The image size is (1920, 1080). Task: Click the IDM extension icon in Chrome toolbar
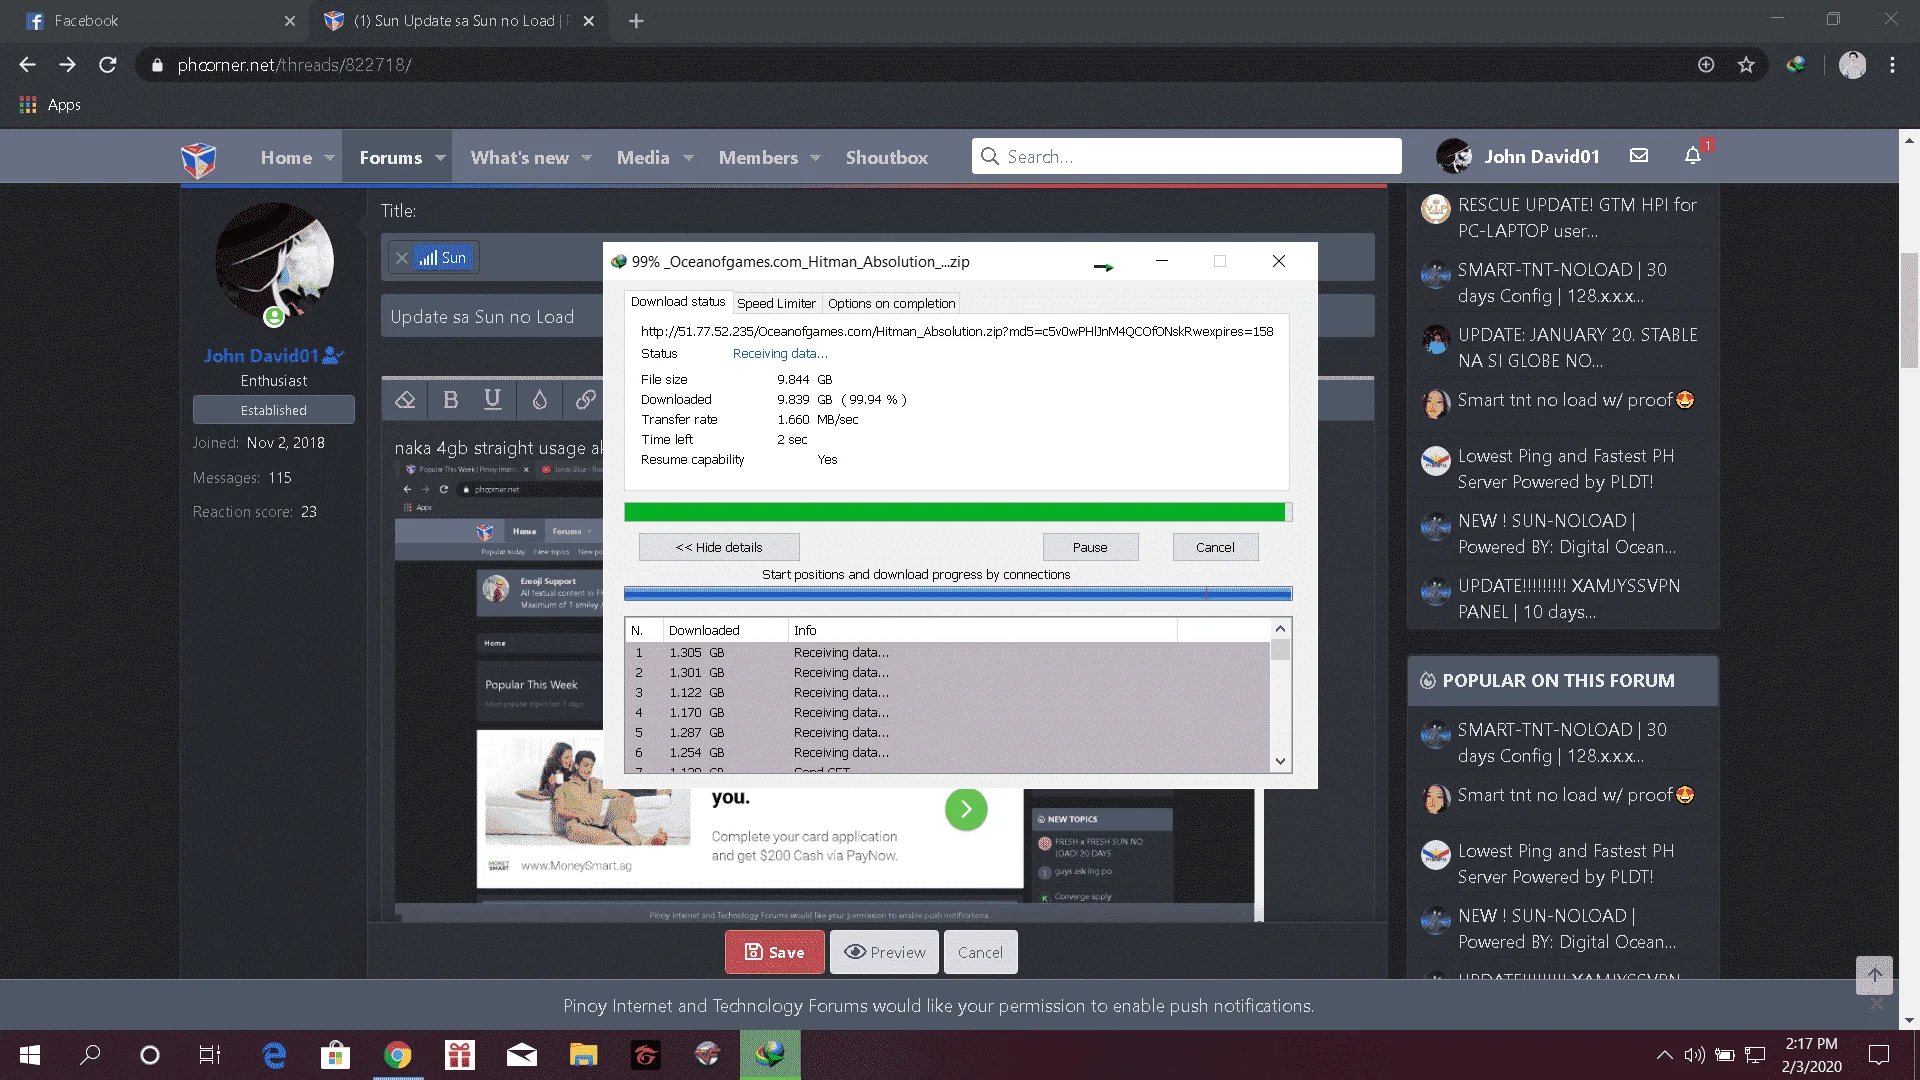point(1796,65)
